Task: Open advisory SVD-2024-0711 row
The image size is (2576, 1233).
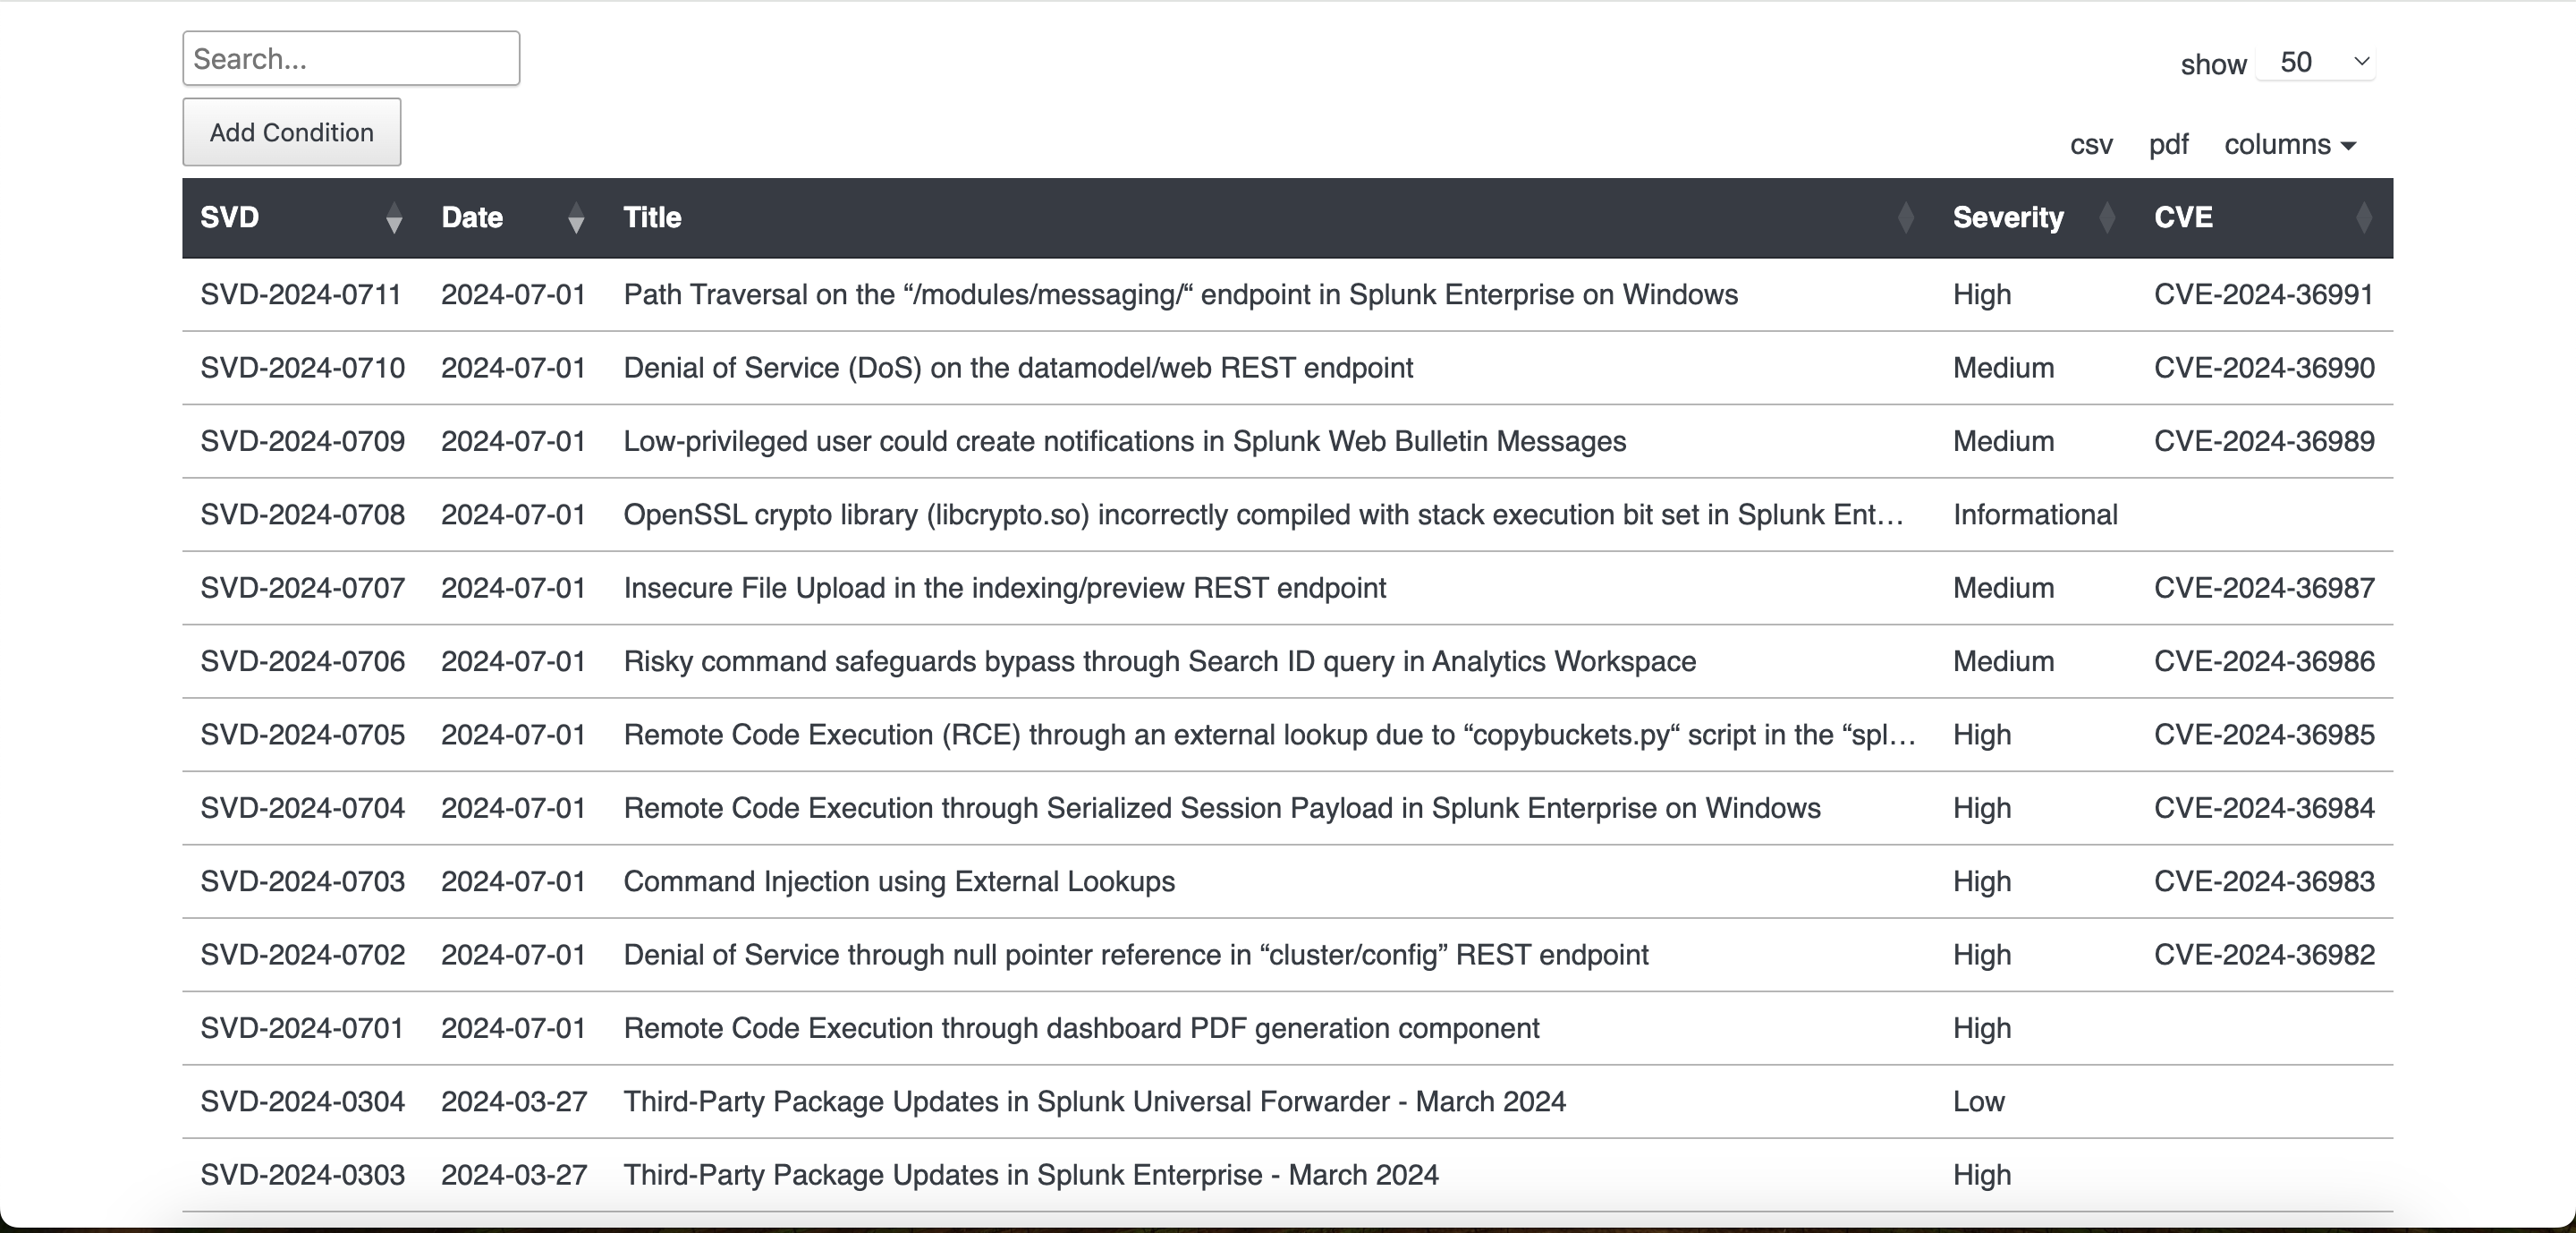Action: tap(300, 295)
